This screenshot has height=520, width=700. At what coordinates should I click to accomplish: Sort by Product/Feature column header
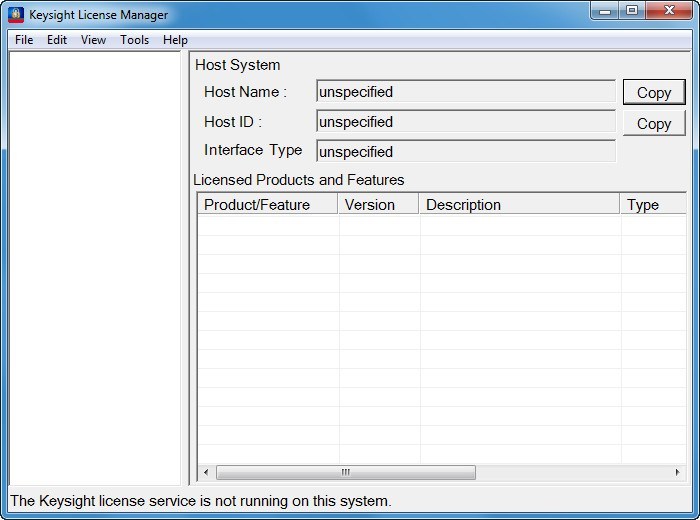coord(268,204)
